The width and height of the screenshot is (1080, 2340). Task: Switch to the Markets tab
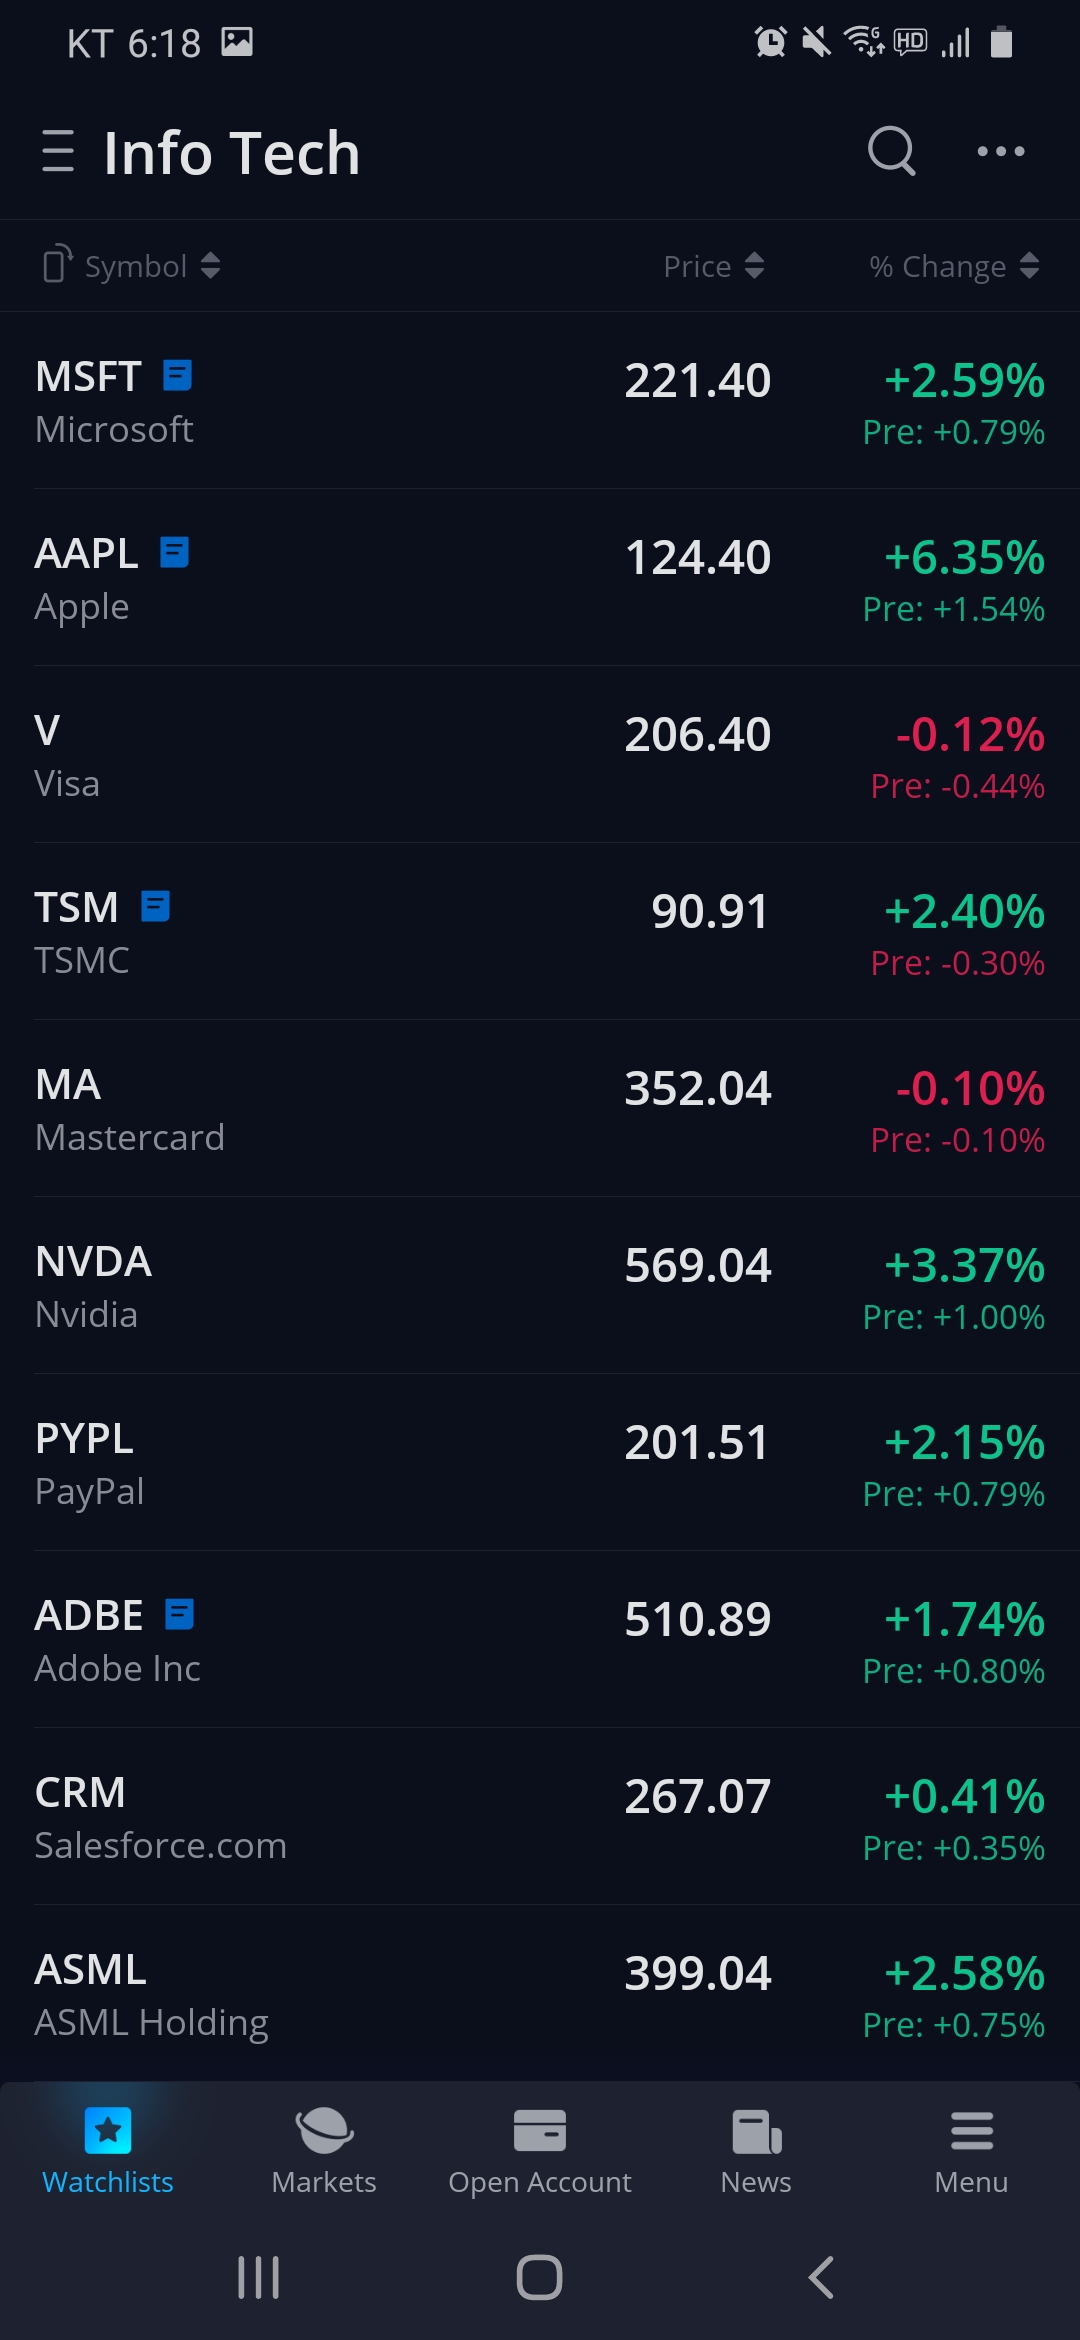pyautogui.click(x=324, y=2152)
